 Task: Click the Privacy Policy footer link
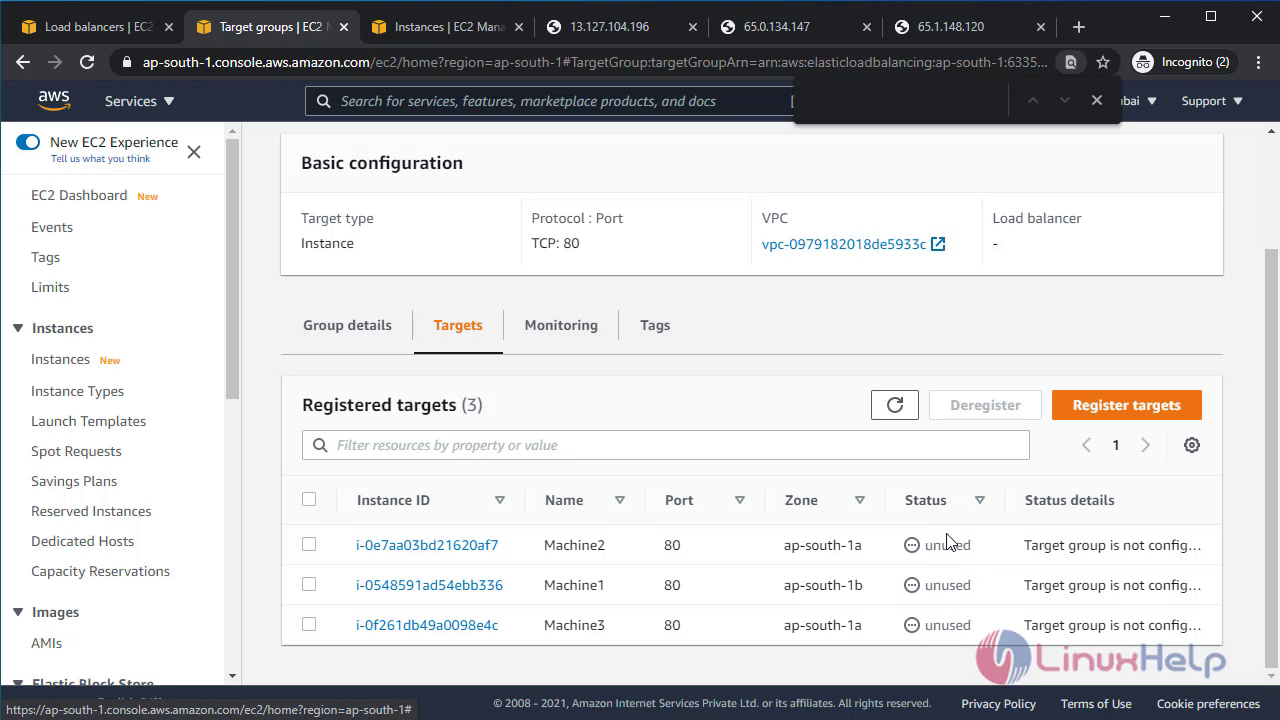coord(998,703)
